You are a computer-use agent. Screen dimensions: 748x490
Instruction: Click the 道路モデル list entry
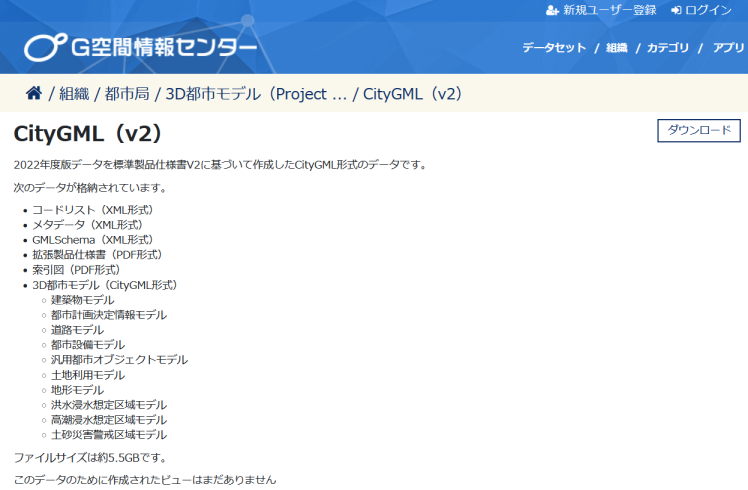[77, 330]
